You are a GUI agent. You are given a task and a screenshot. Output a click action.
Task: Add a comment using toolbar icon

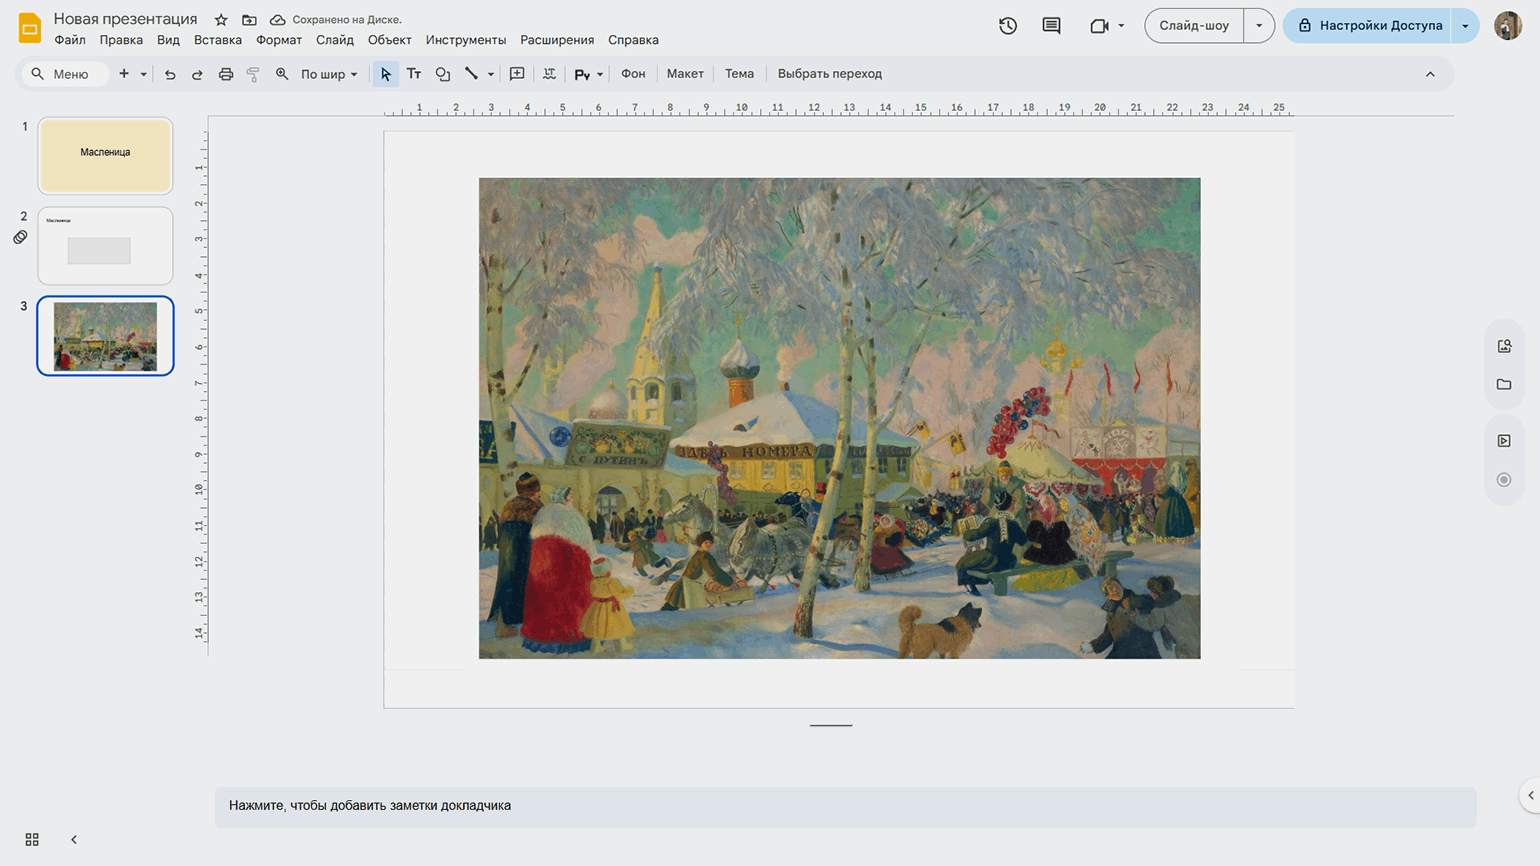[517, 74]
